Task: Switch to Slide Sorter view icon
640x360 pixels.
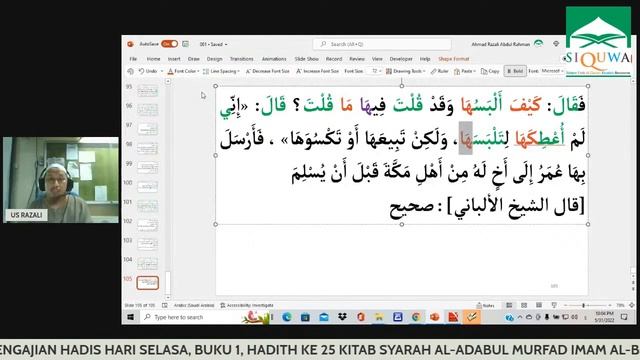Action: 524,305
